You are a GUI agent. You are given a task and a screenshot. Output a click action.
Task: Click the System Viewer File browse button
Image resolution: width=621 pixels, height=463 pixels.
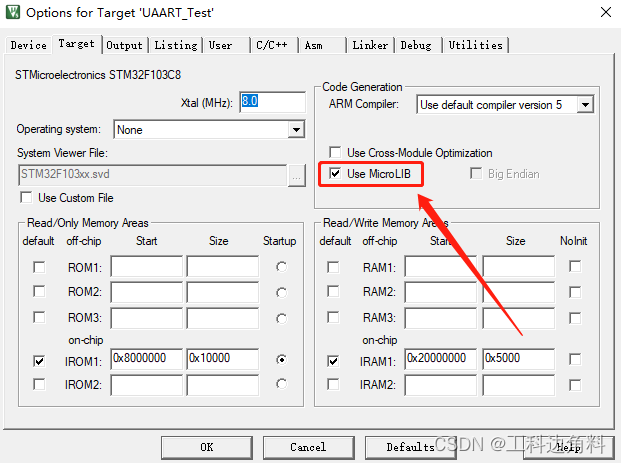(297, 175)
